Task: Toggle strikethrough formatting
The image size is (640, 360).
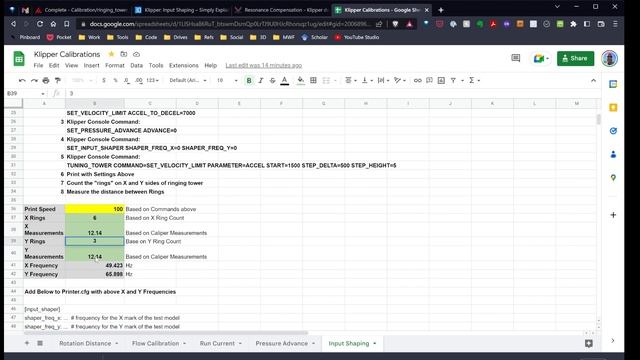Action: [272, 80]
